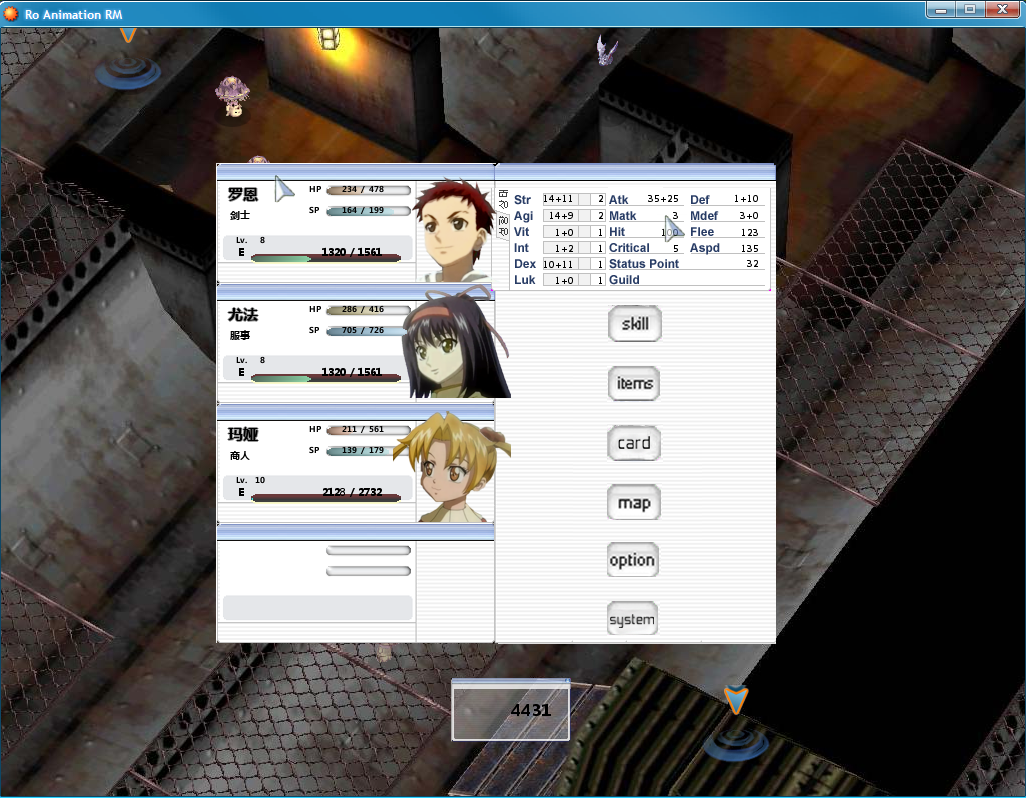Click 罗恩's HP bar showing 234 / 478
Viewport: 1026px width, 798px height.
click(368, 190)
